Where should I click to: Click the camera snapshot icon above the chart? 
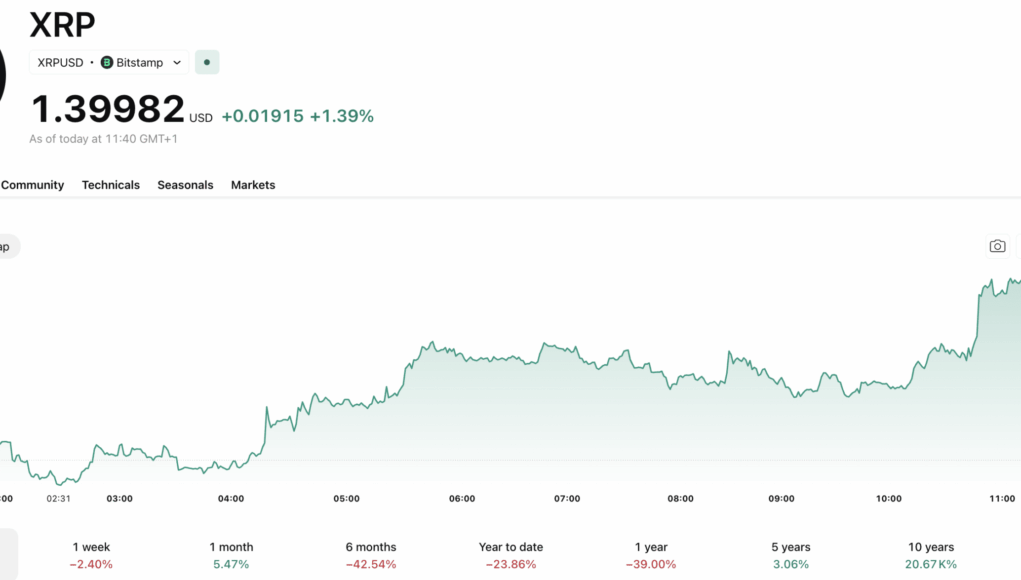pos(997,246)
